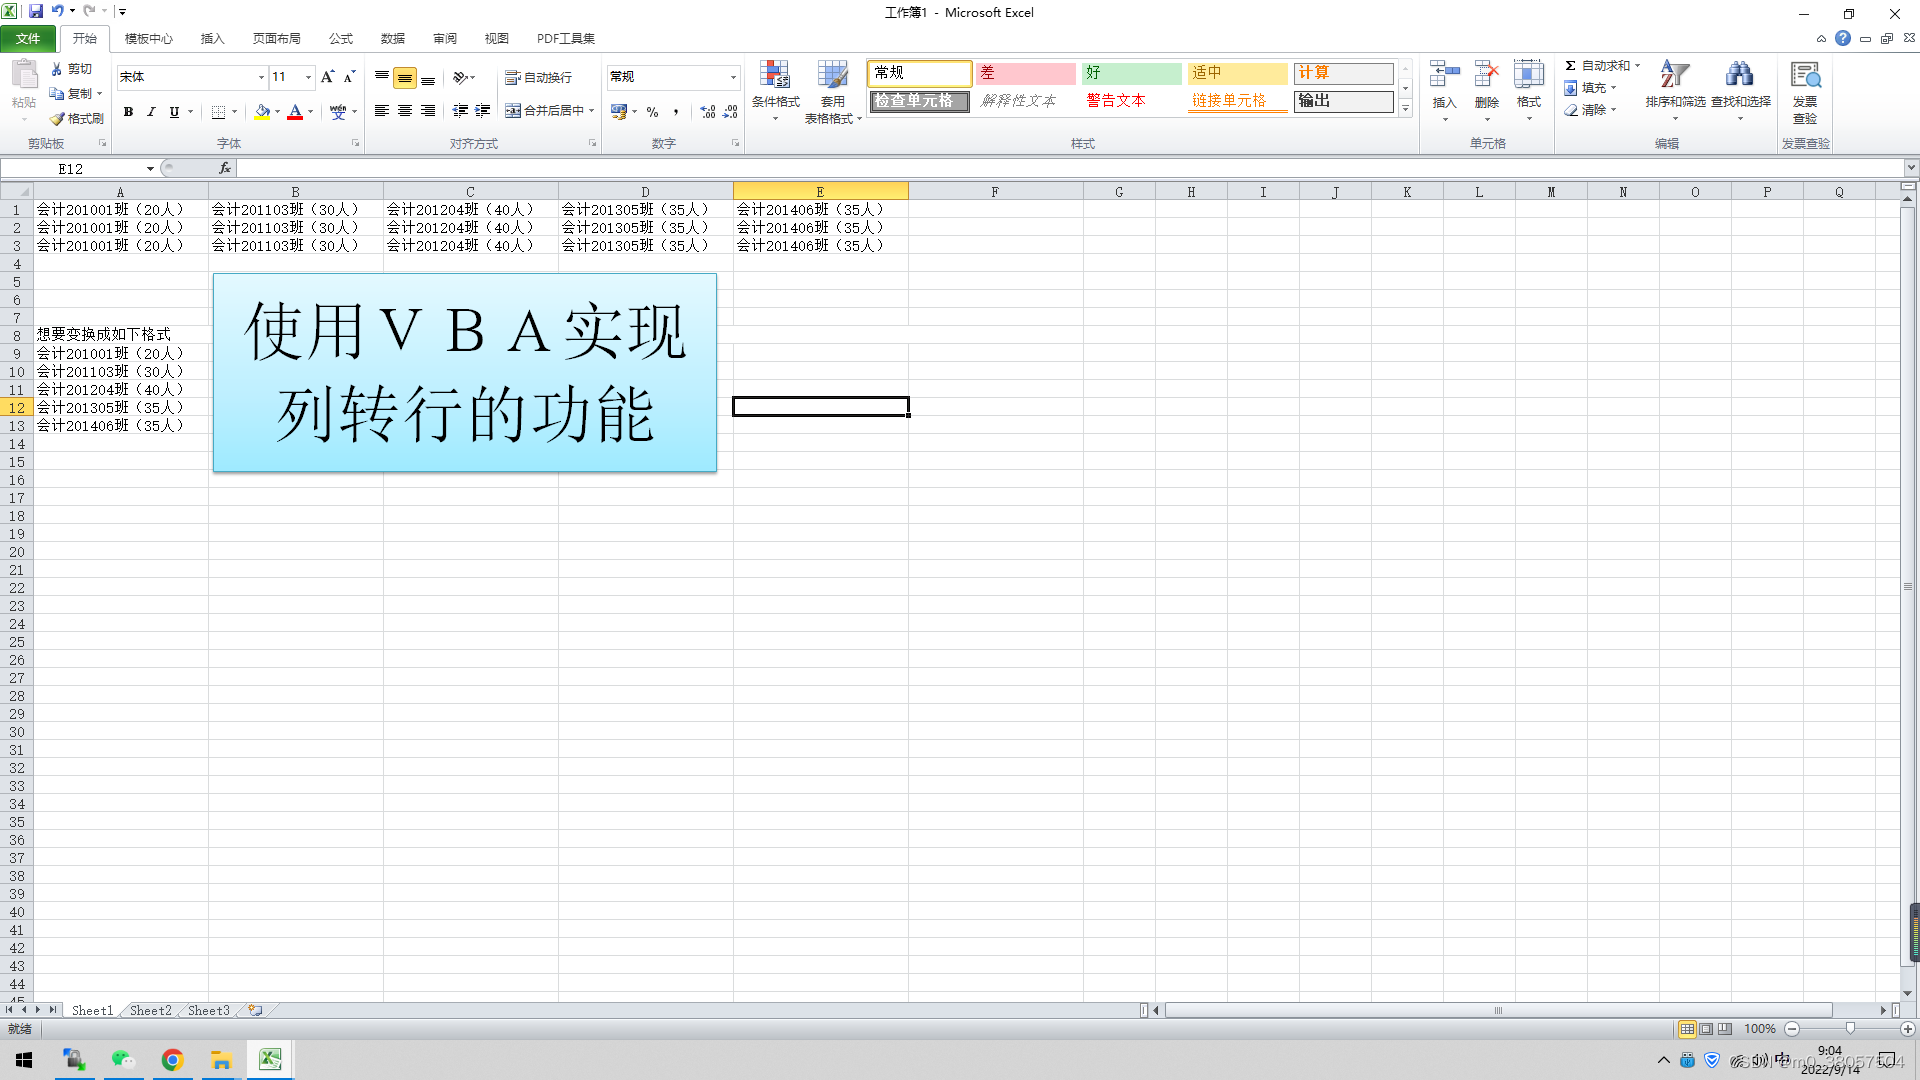The width and height of the screenshot is (1920, 1080).
Task: Click the Format Painter brush icon
Action: click(x=58, y=118)
